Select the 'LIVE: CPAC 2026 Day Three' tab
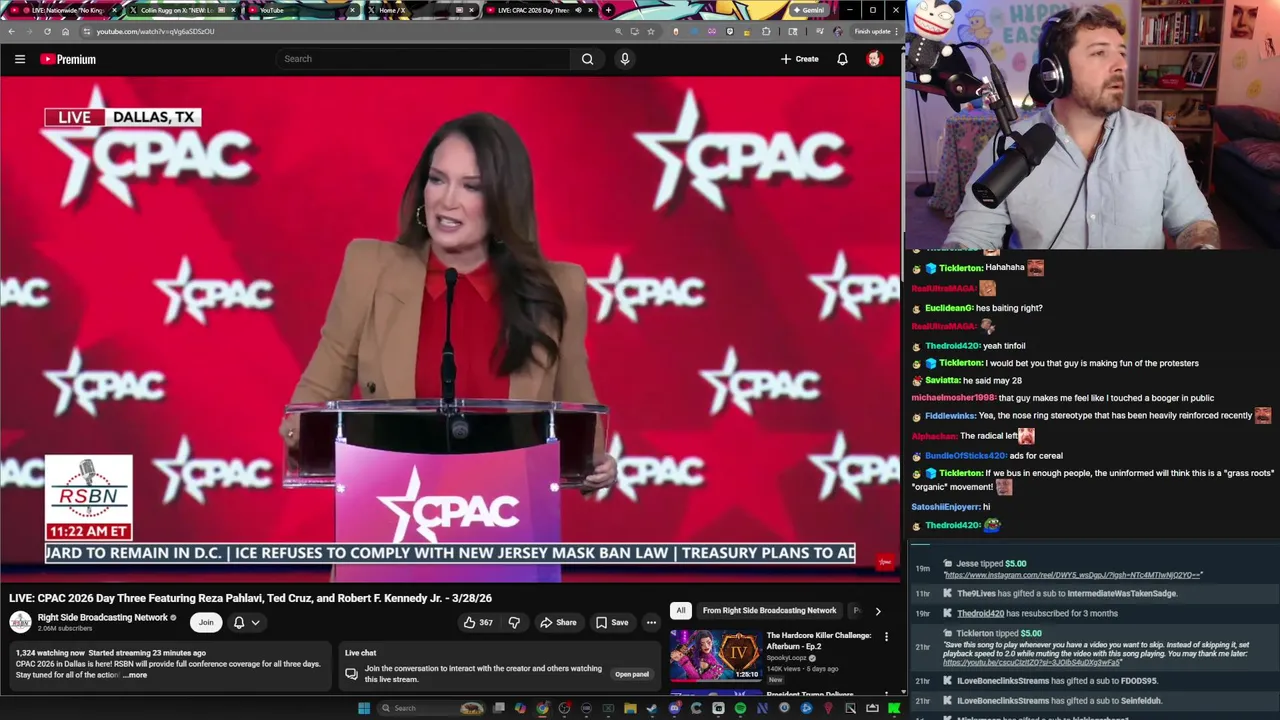Image resolution: width=1280 pixels, height=720 pixels. [x=540, y=10]
